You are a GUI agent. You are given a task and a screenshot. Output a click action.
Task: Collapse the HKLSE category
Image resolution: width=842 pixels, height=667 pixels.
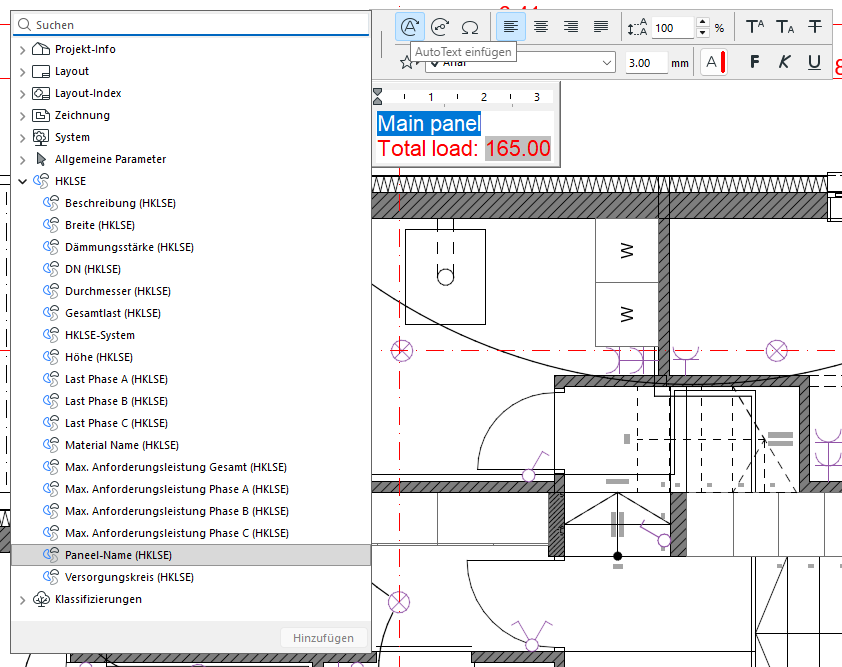pos(22,182)
